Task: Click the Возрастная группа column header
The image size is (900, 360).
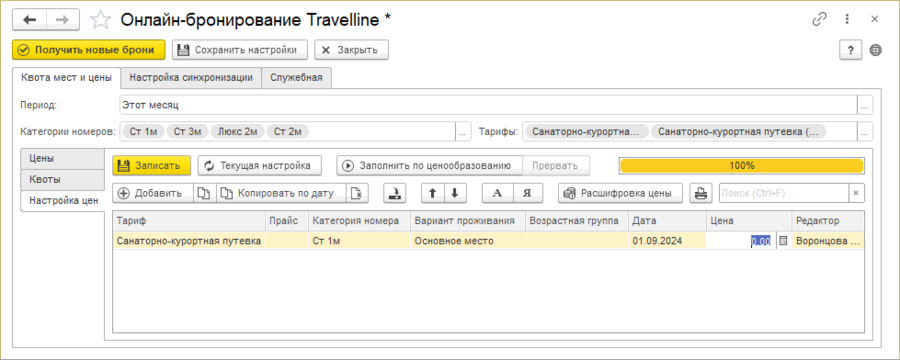Action: point(577,221)
